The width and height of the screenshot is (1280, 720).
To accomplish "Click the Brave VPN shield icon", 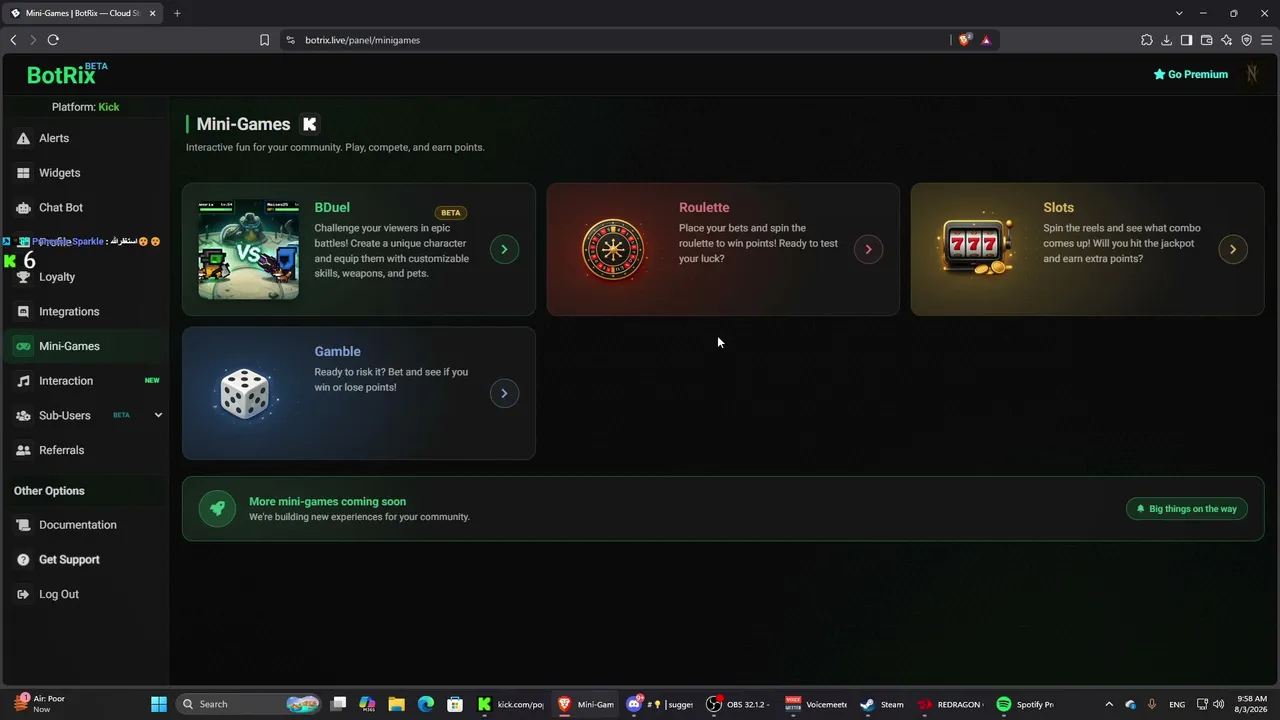I will (x=1247, y=40).
